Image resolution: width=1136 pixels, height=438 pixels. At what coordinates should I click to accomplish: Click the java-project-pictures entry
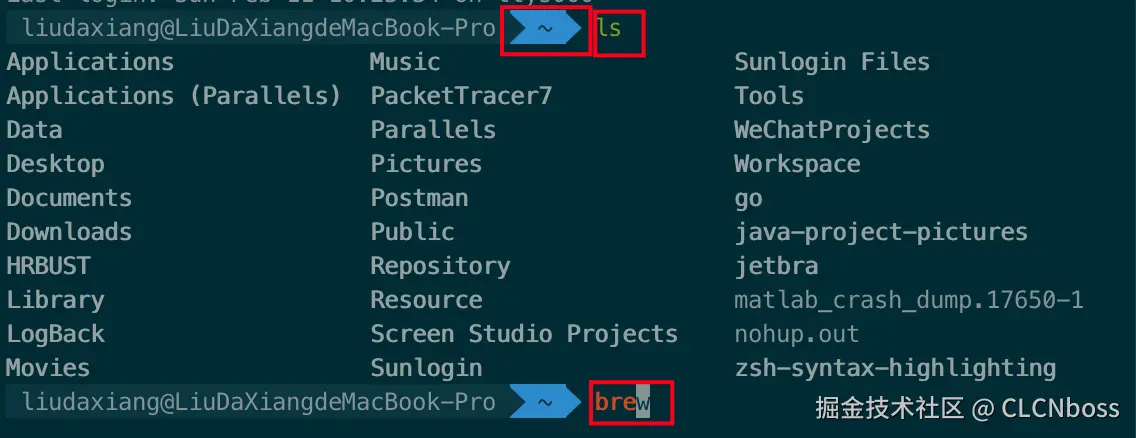click(881, 232)
